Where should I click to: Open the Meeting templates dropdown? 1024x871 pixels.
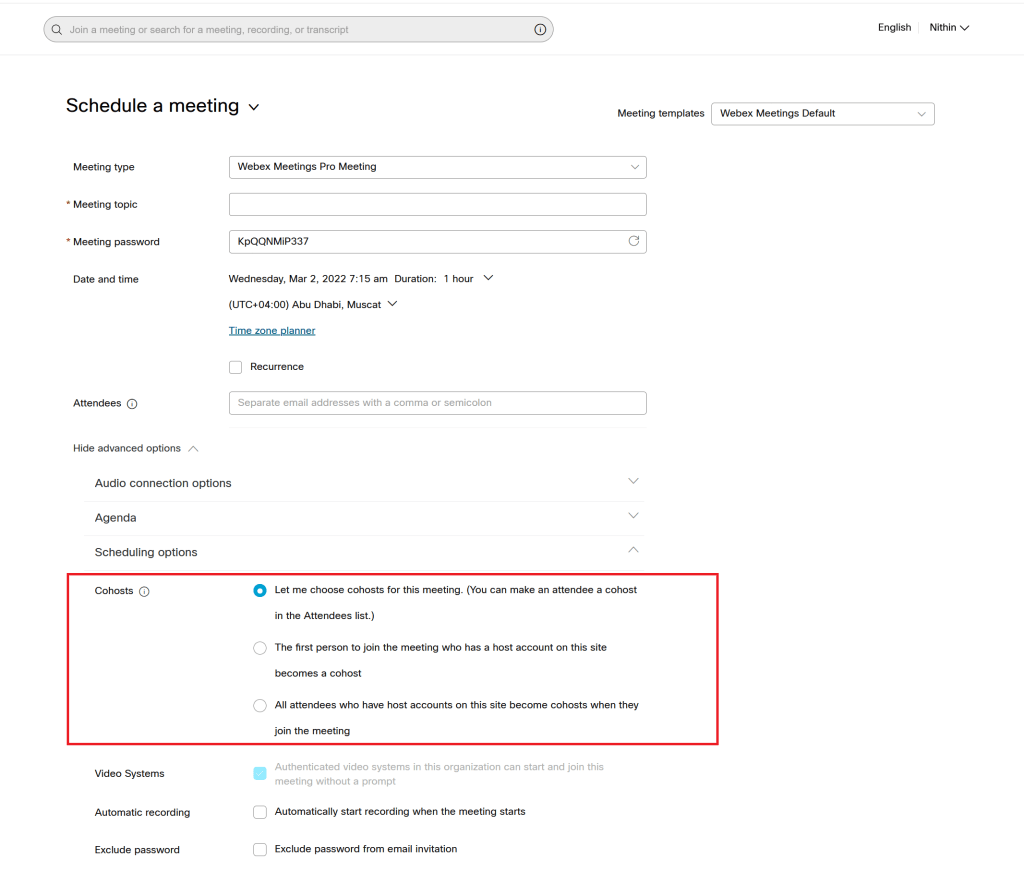[822, 114]
